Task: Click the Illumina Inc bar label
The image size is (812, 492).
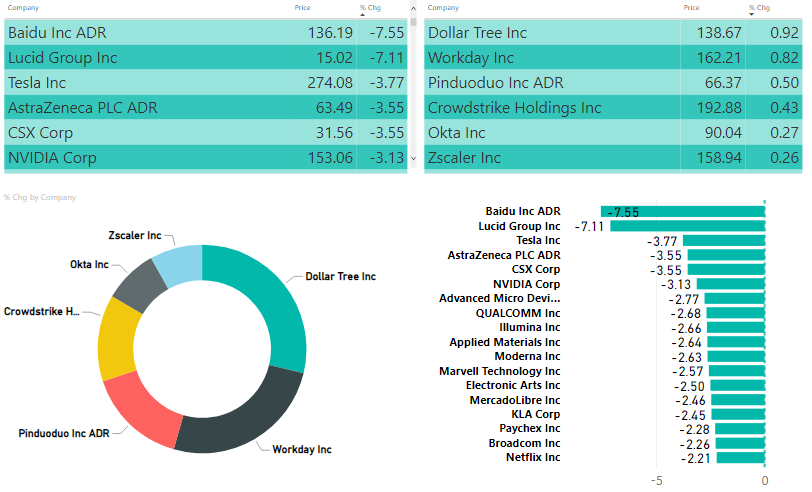Action: 530,327
